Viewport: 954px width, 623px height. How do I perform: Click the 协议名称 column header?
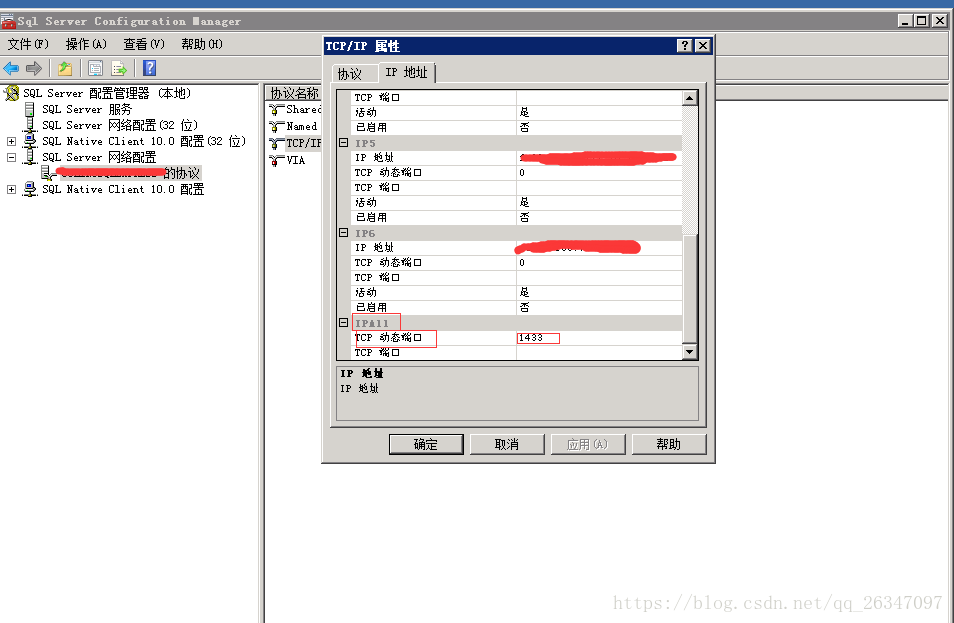[x=294, y=93]
